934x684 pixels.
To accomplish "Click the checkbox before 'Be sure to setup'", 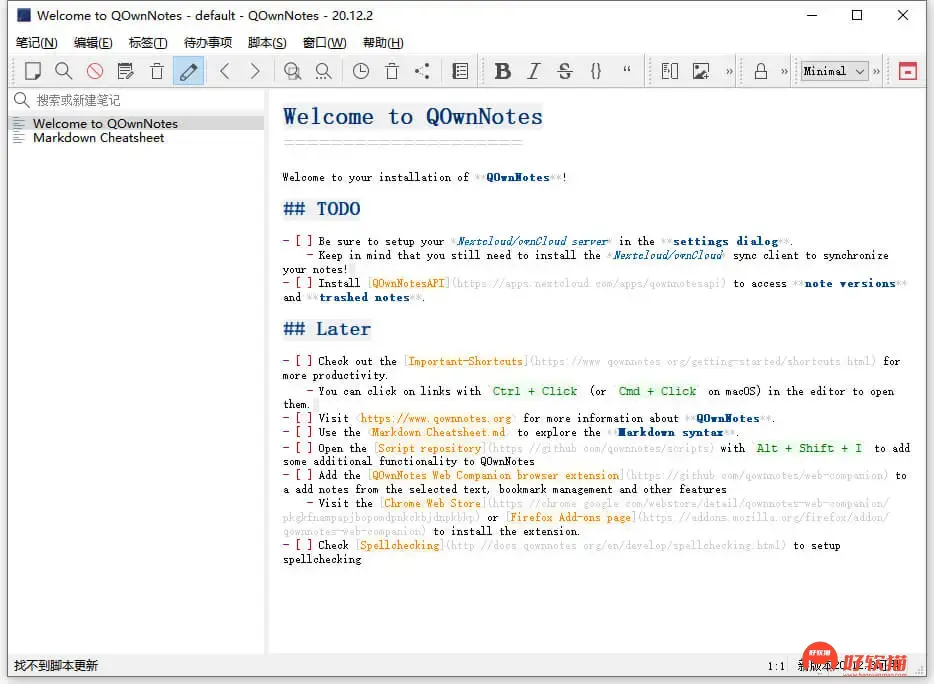I will tap(304, 241).
